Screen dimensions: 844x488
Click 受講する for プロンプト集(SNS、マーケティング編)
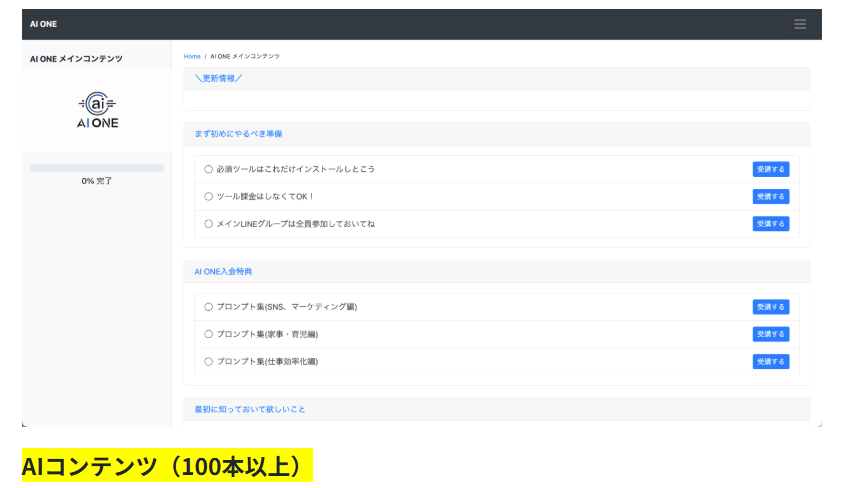(x=771, y=307)
